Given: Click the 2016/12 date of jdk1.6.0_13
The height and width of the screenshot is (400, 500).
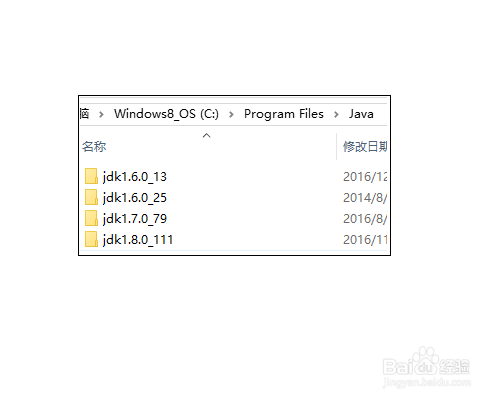Looking at the screenshot, I should 365,177.
